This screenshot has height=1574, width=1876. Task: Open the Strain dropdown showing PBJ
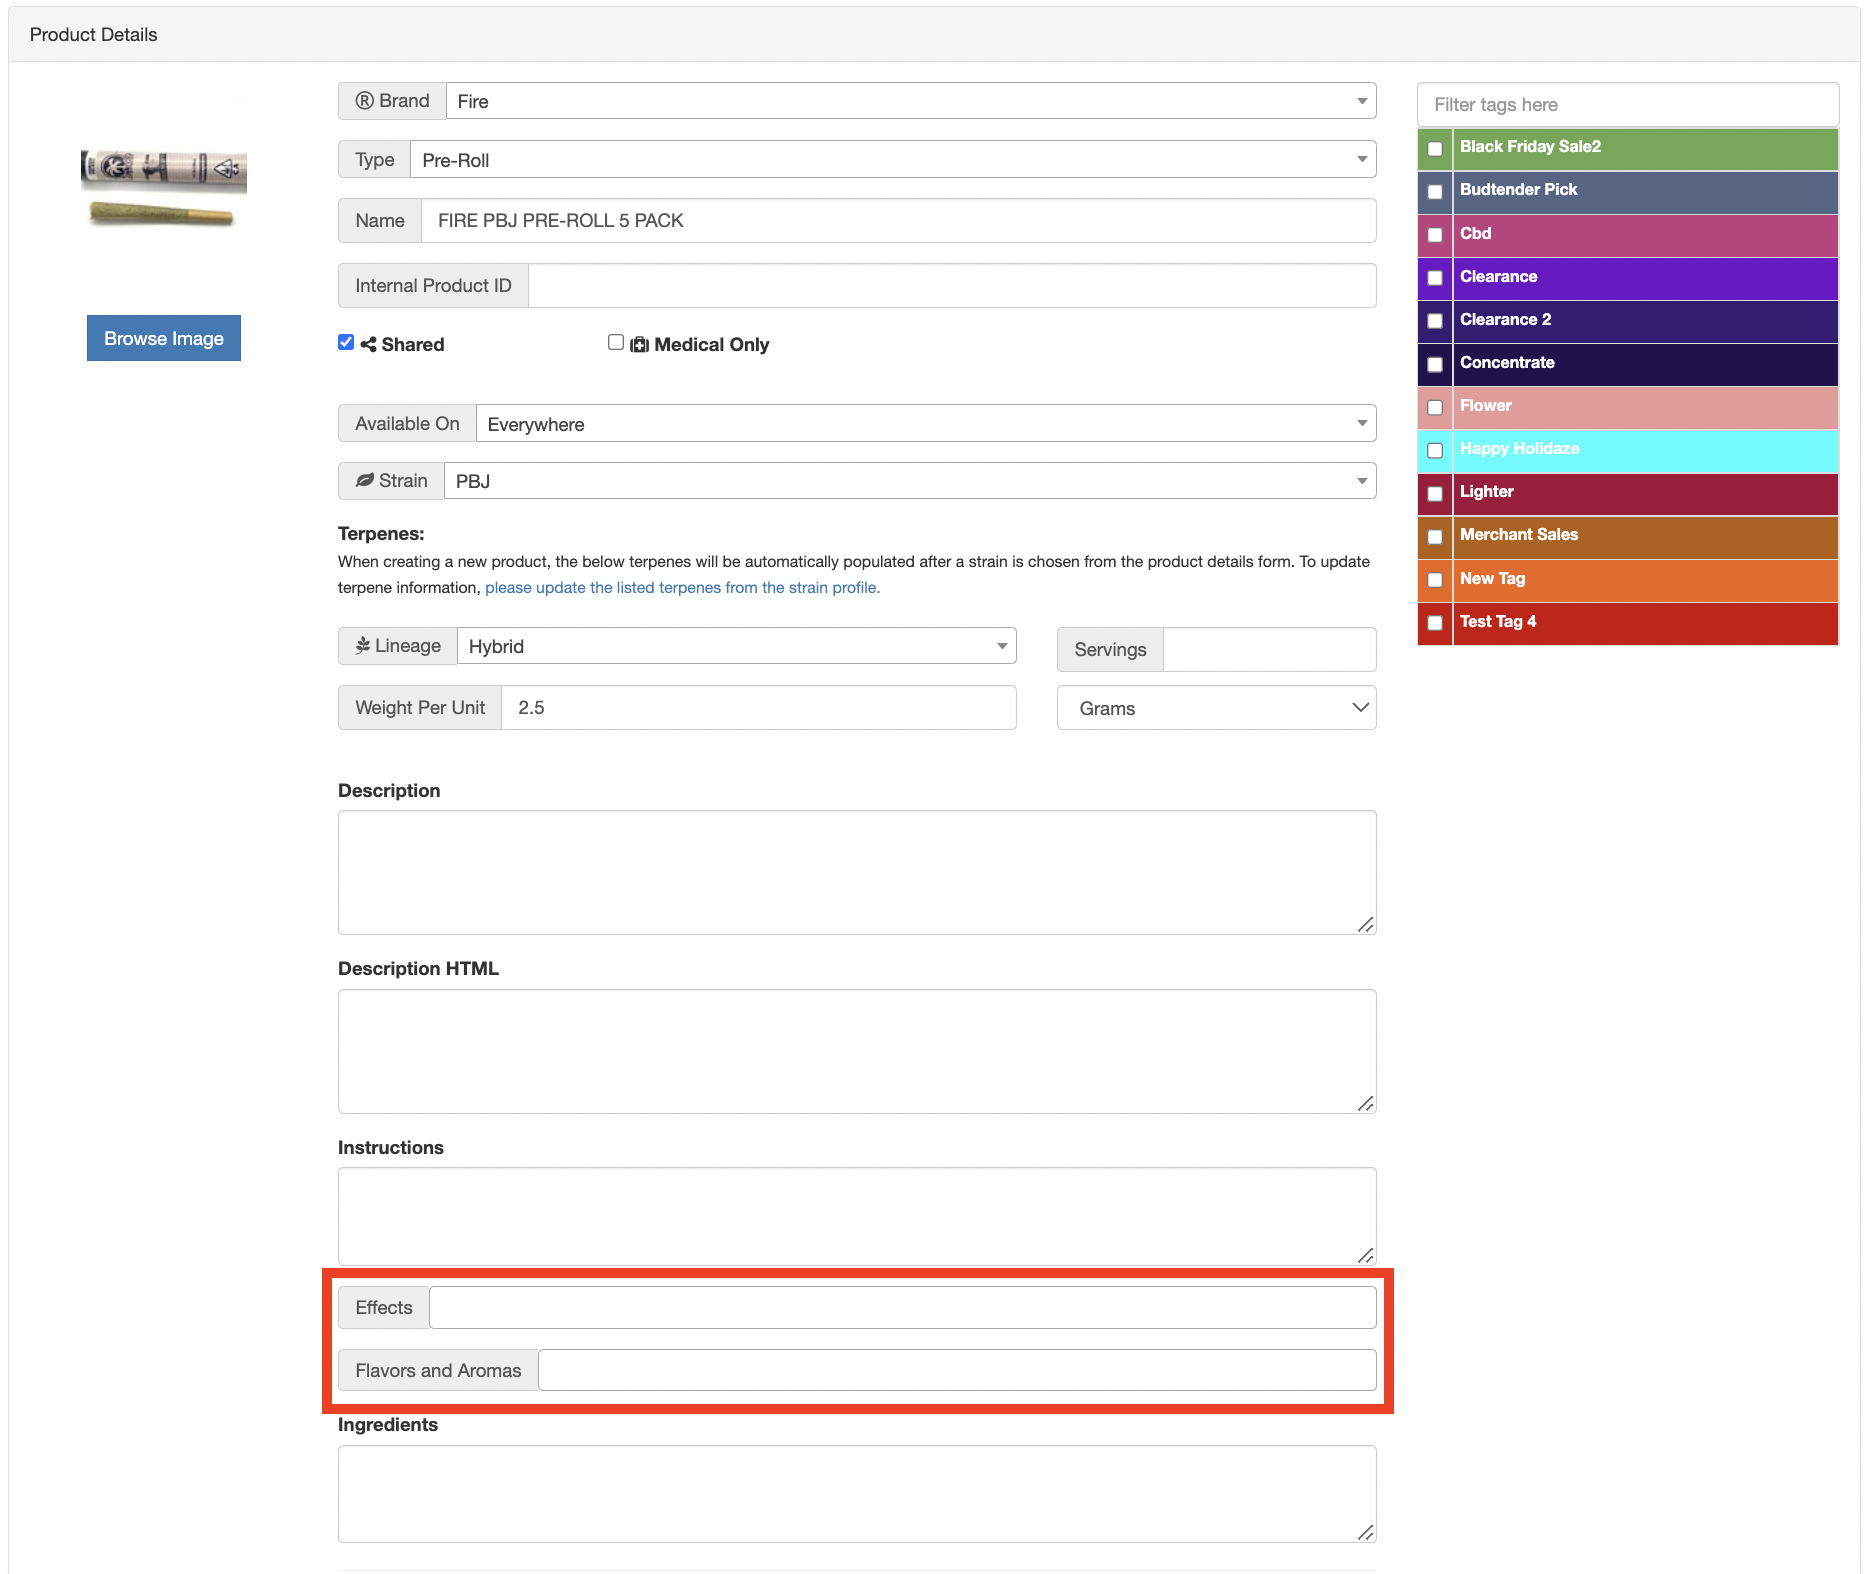910,481
